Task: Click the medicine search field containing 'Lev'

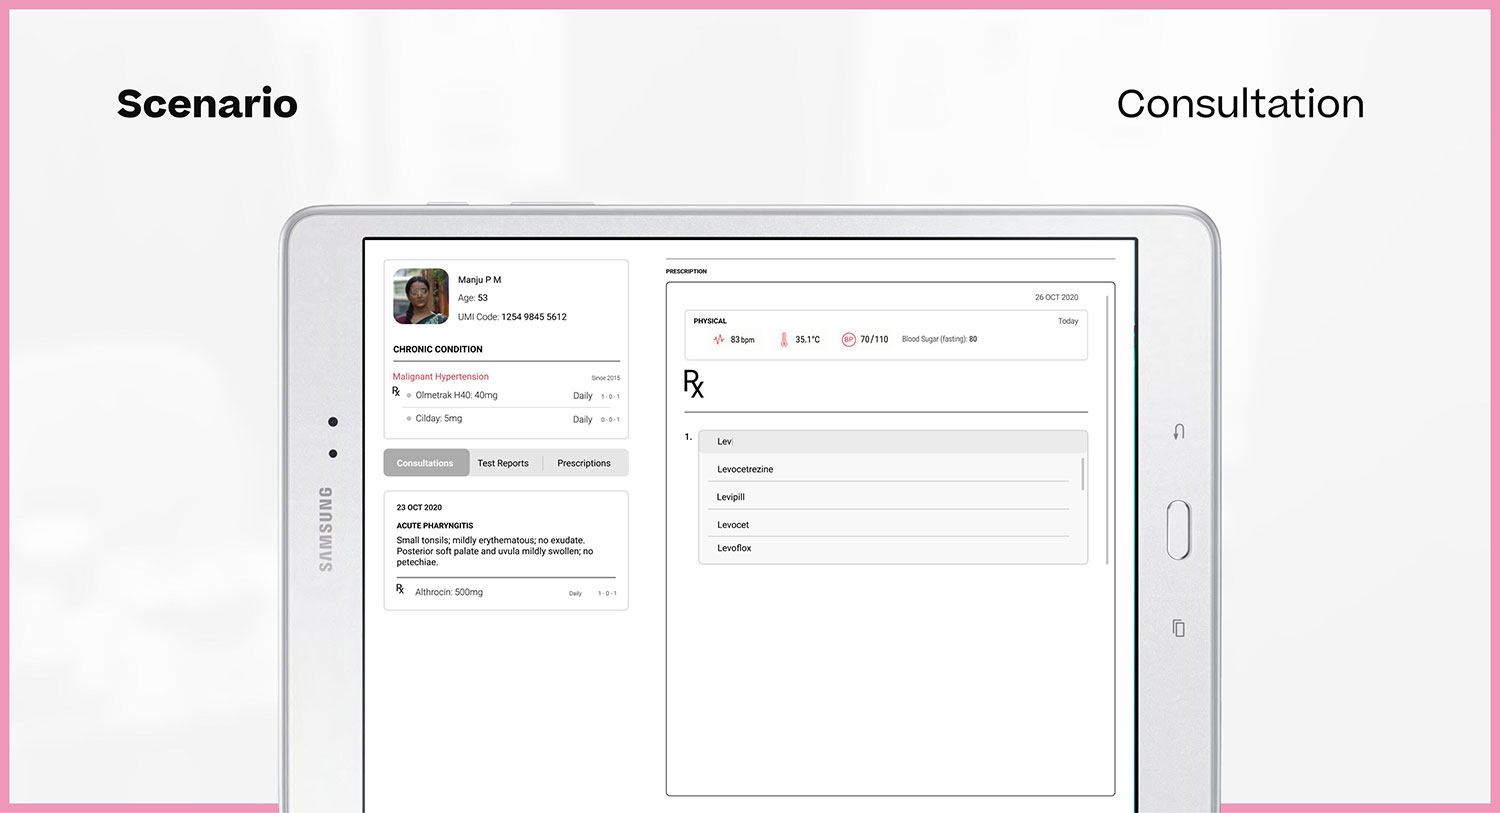Action: [892, 441]
